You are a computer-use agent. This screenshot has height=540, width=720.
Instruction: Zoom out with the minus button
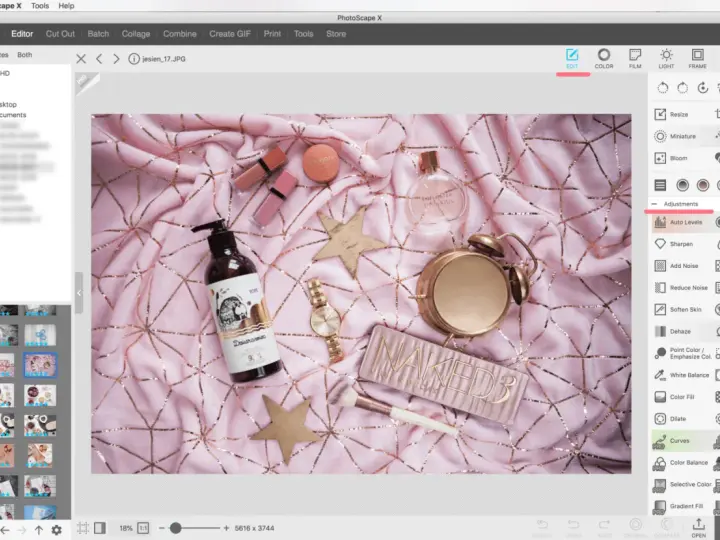tap(162, 528)
